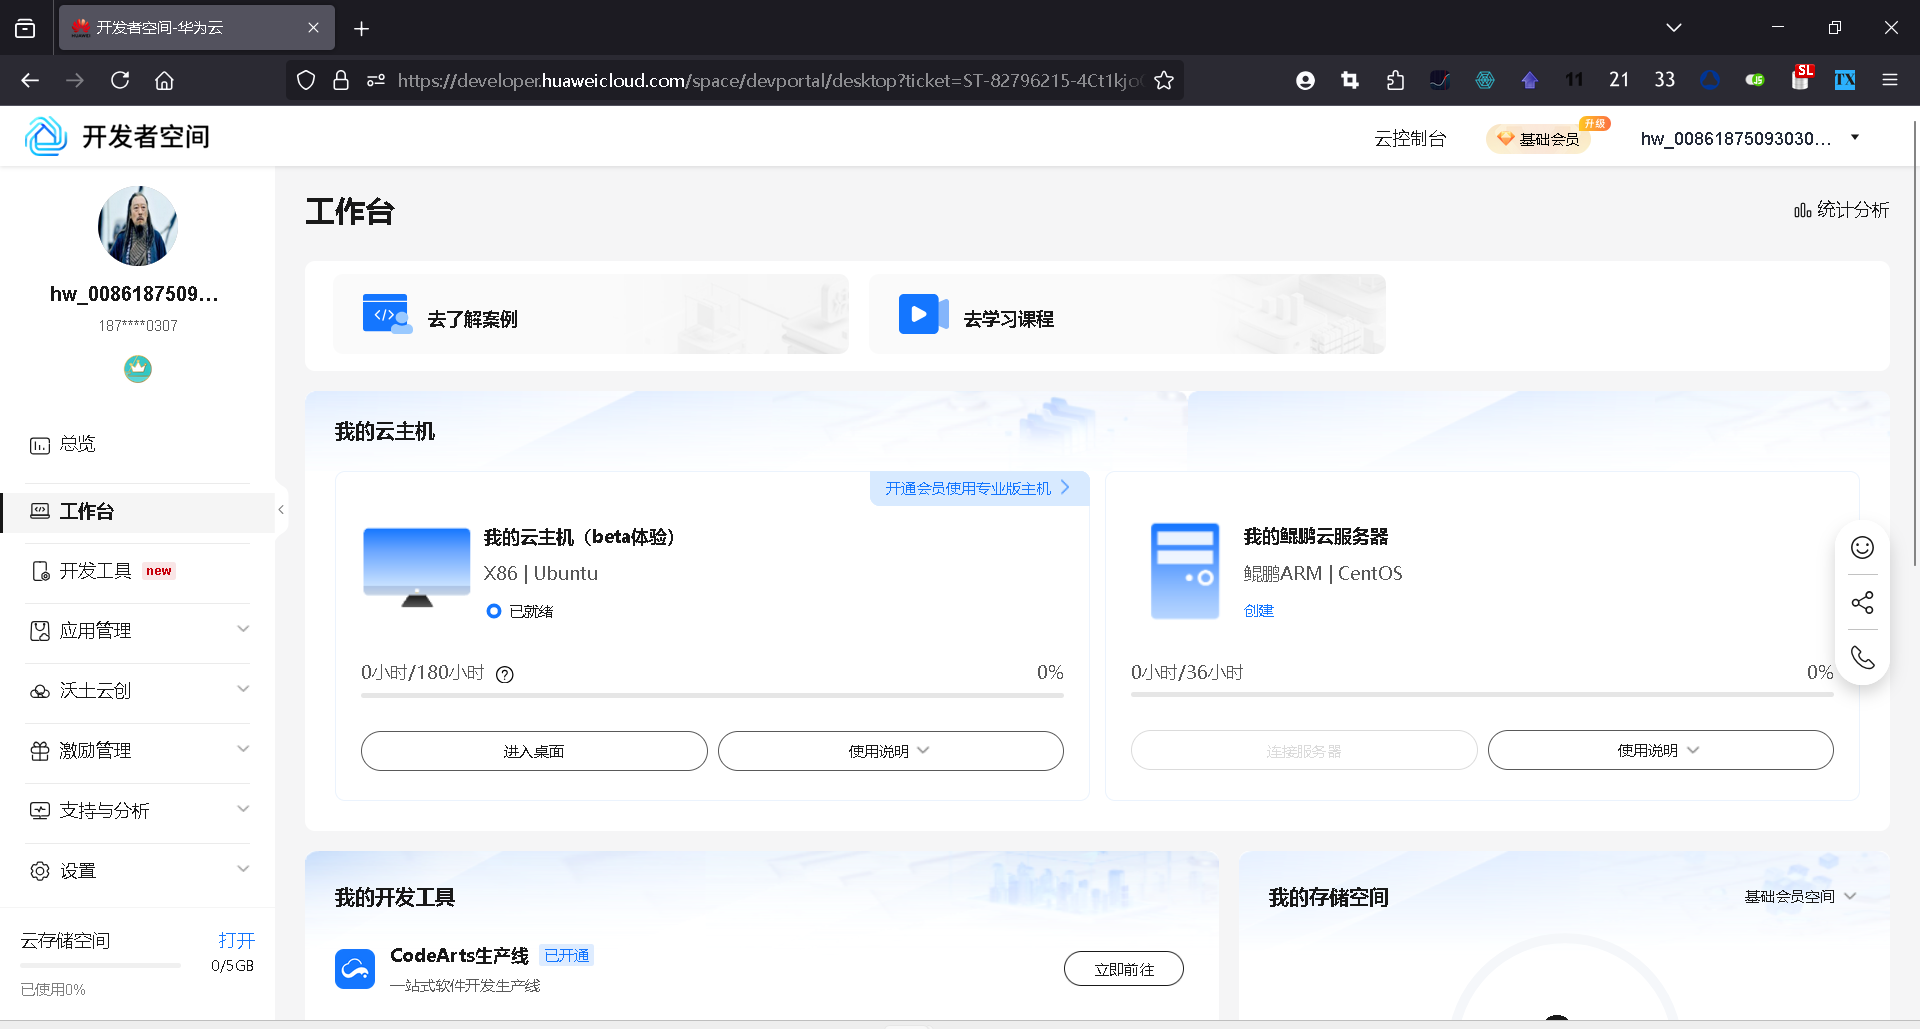Open the 统计分析 statistics panel

coord(1841,210)
